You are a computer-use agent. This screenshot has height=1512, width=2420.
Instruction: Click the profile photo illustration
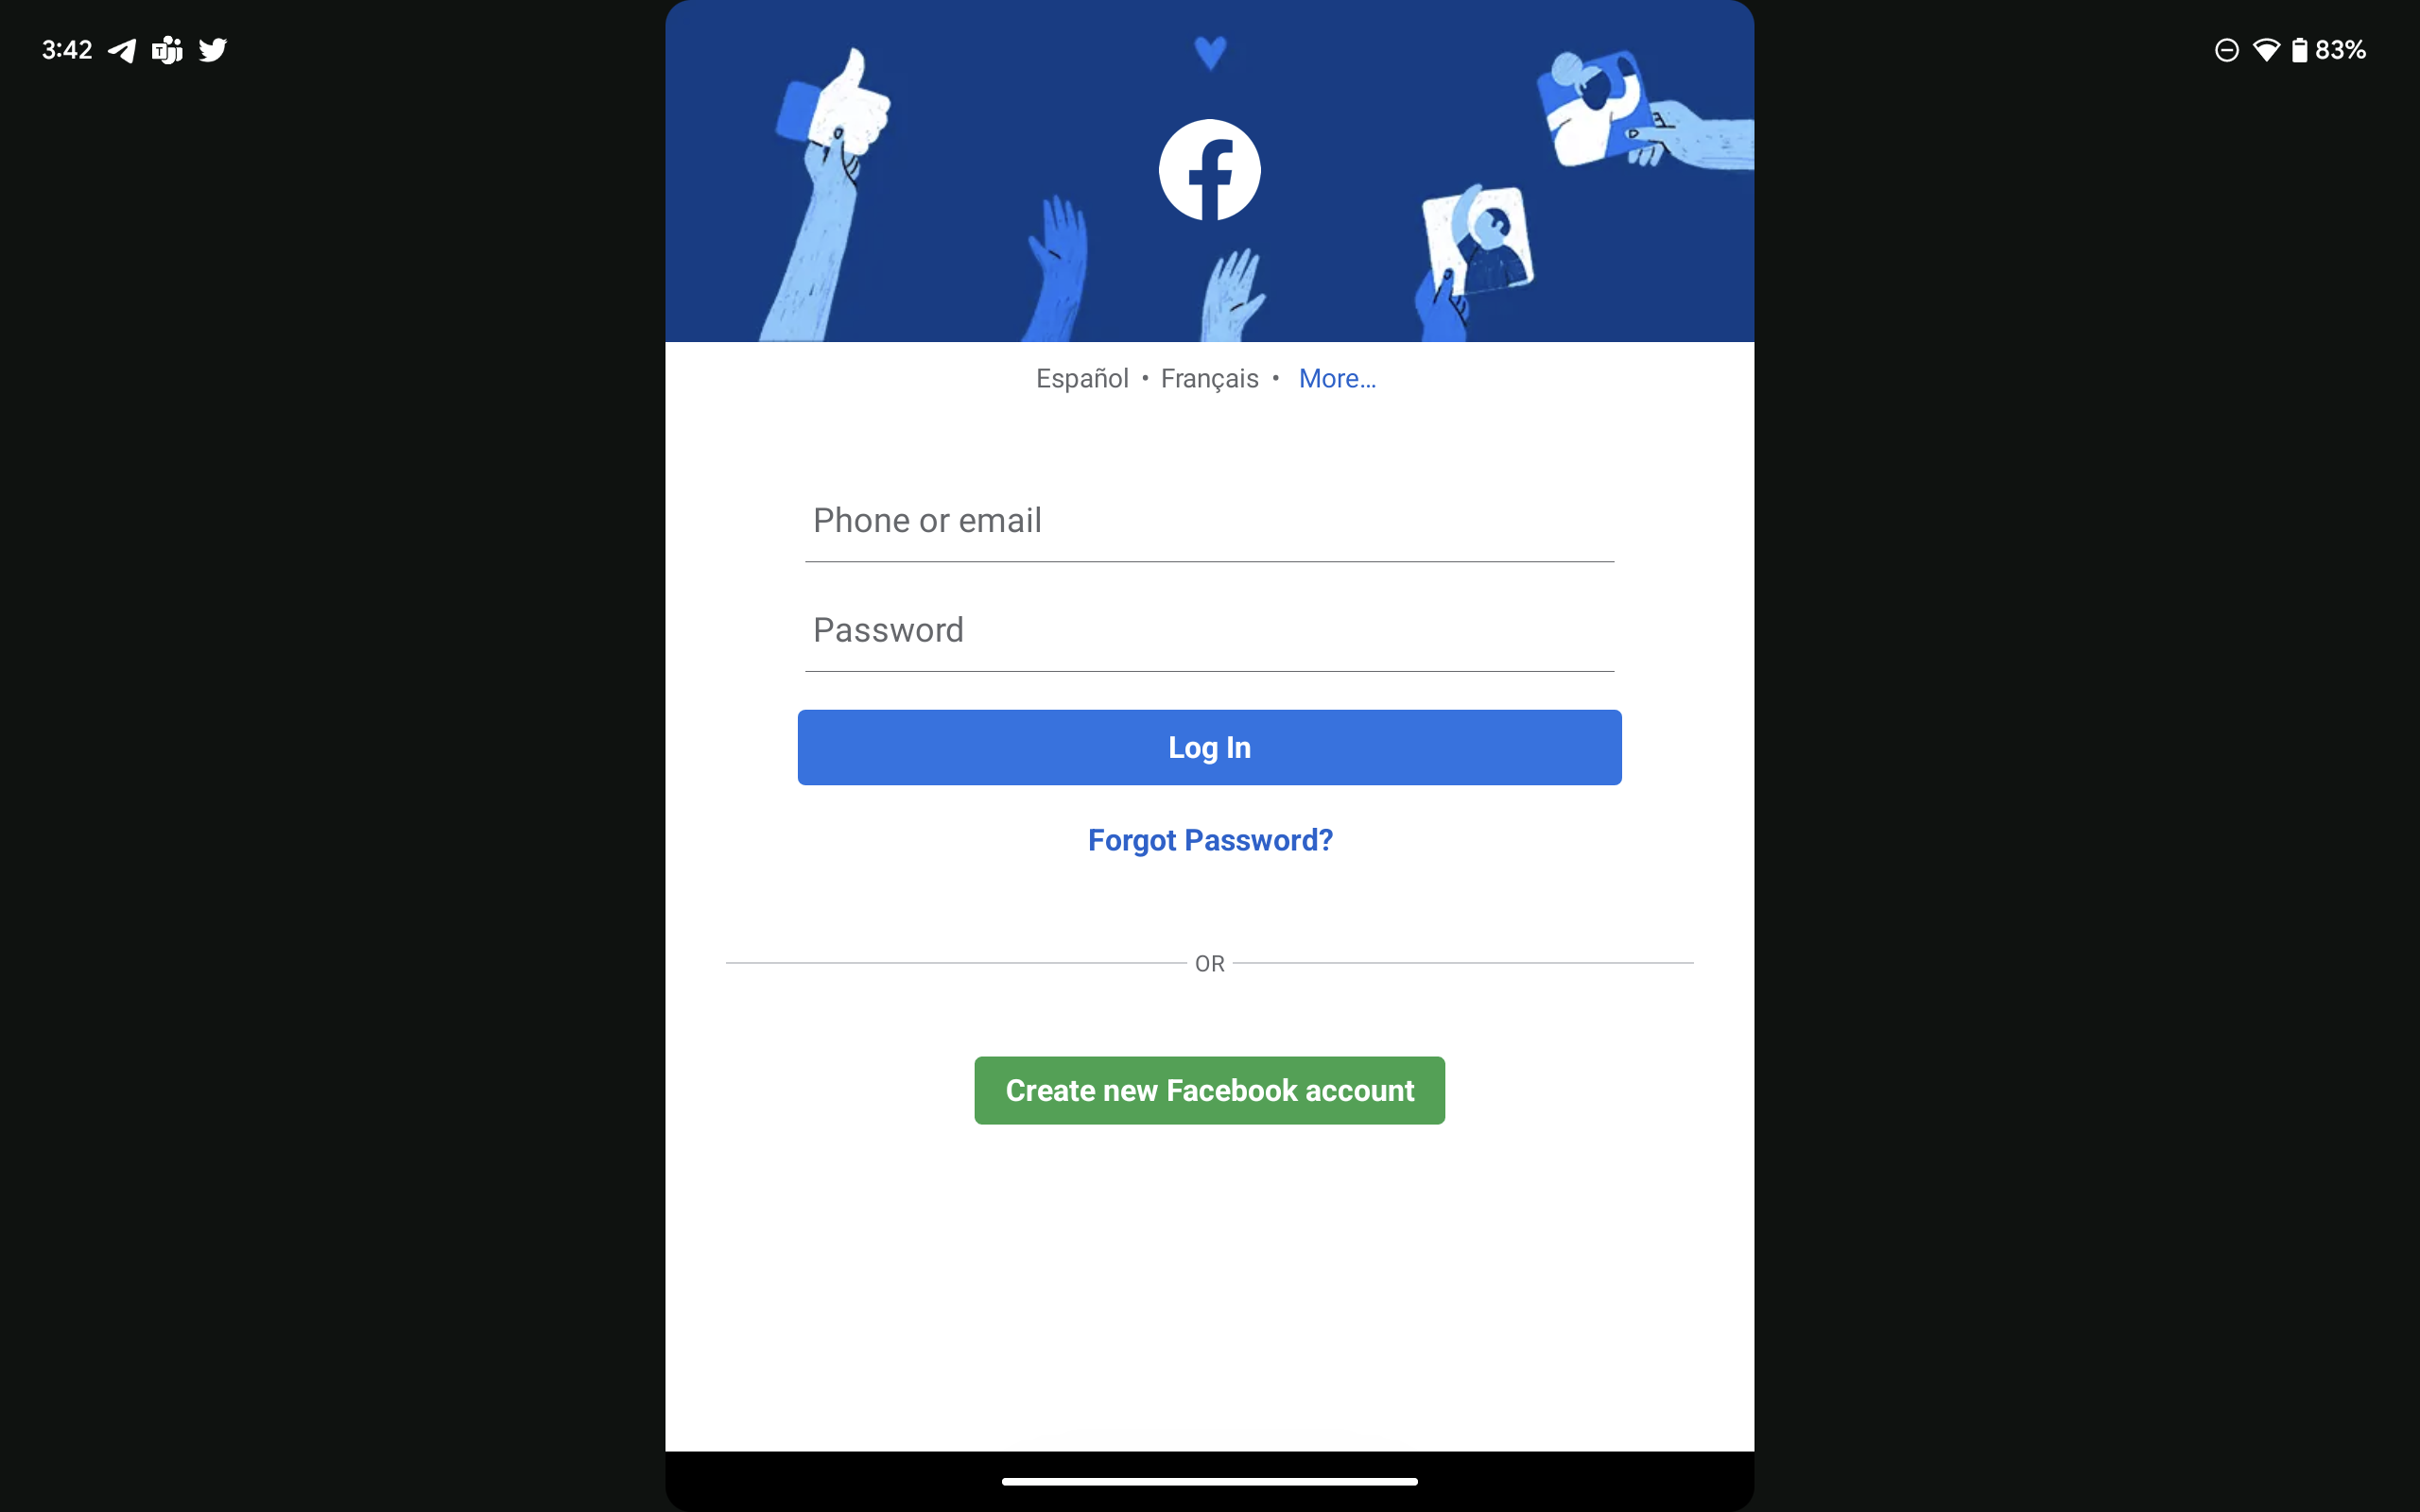pos(1488,242)
